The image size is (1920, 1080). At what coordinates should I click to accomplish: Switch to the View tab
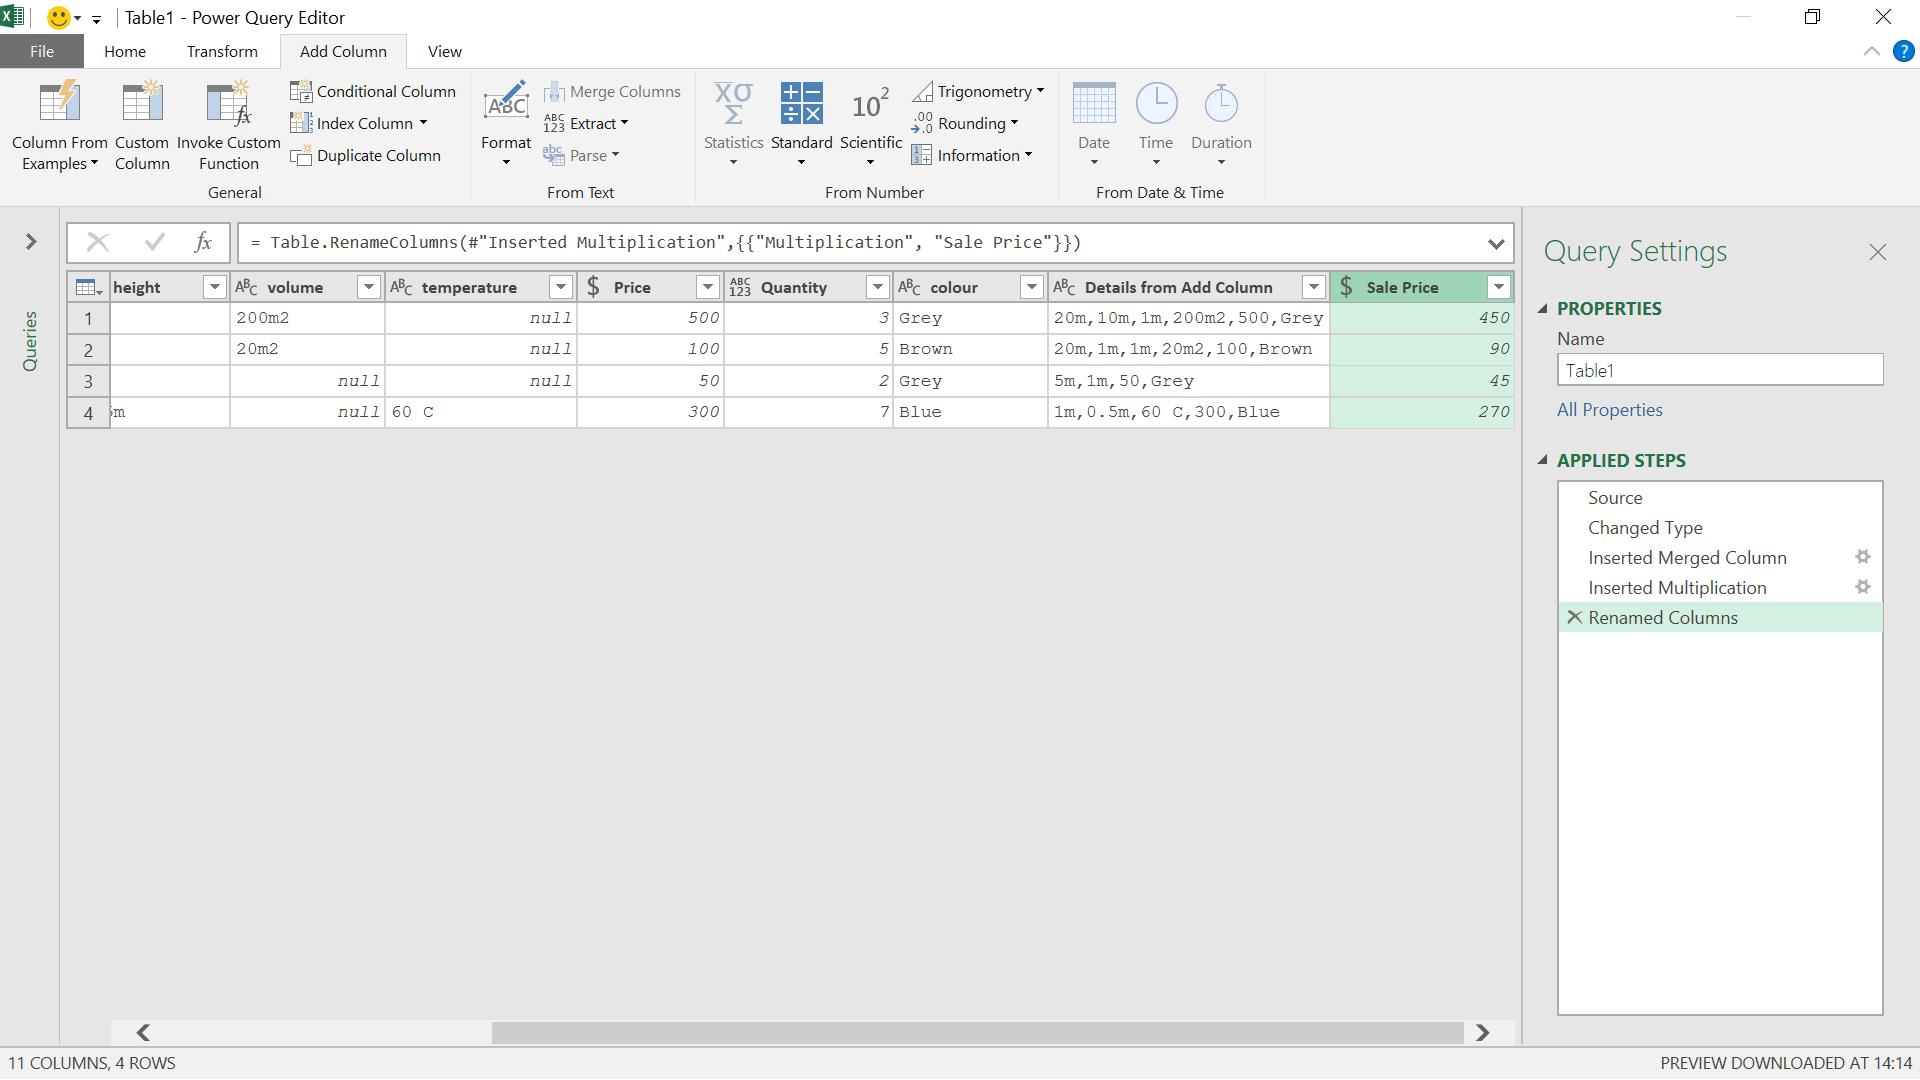point(444,52)
